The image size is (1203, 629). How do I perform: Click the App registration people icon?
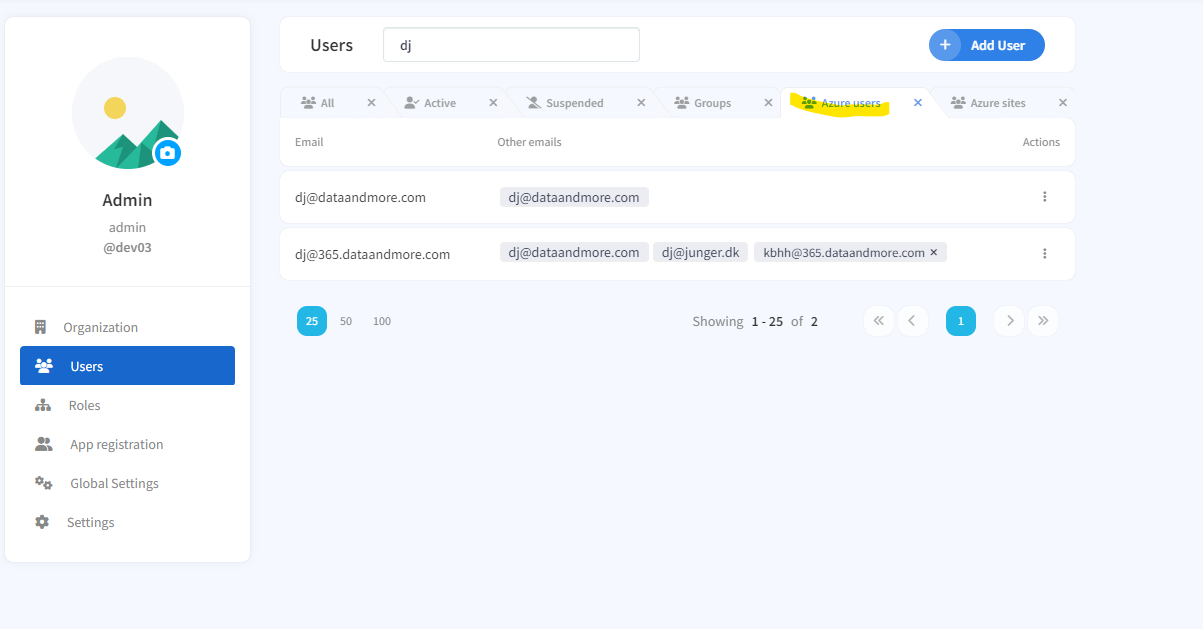[44, 444]
